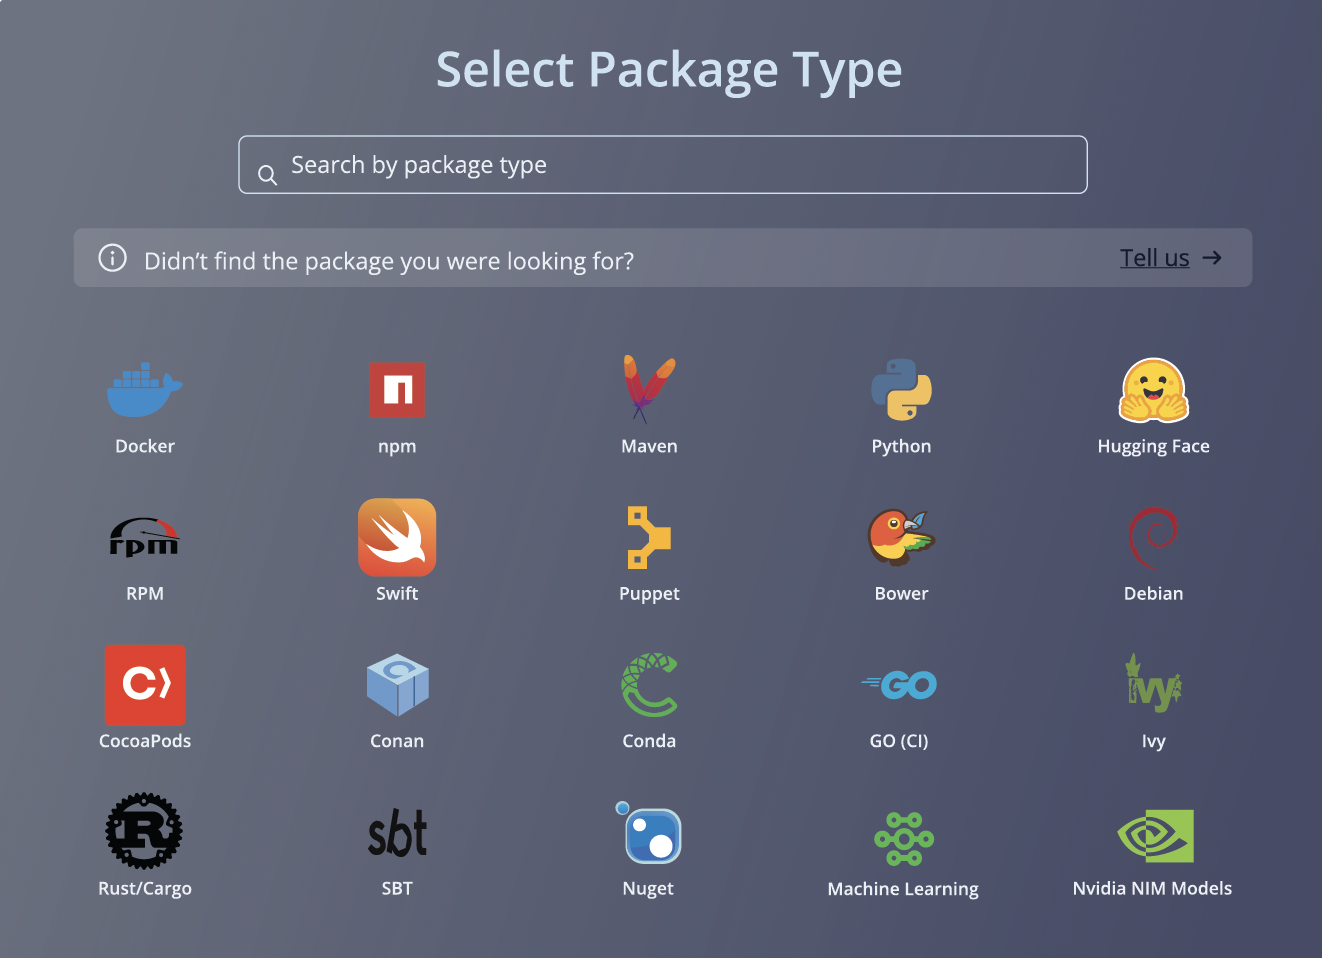The height and width of the screenshot is (958, 1322).
Task: Click the arrow next to Tell us
Action: pyautogui.click(x=1212, y=258)
